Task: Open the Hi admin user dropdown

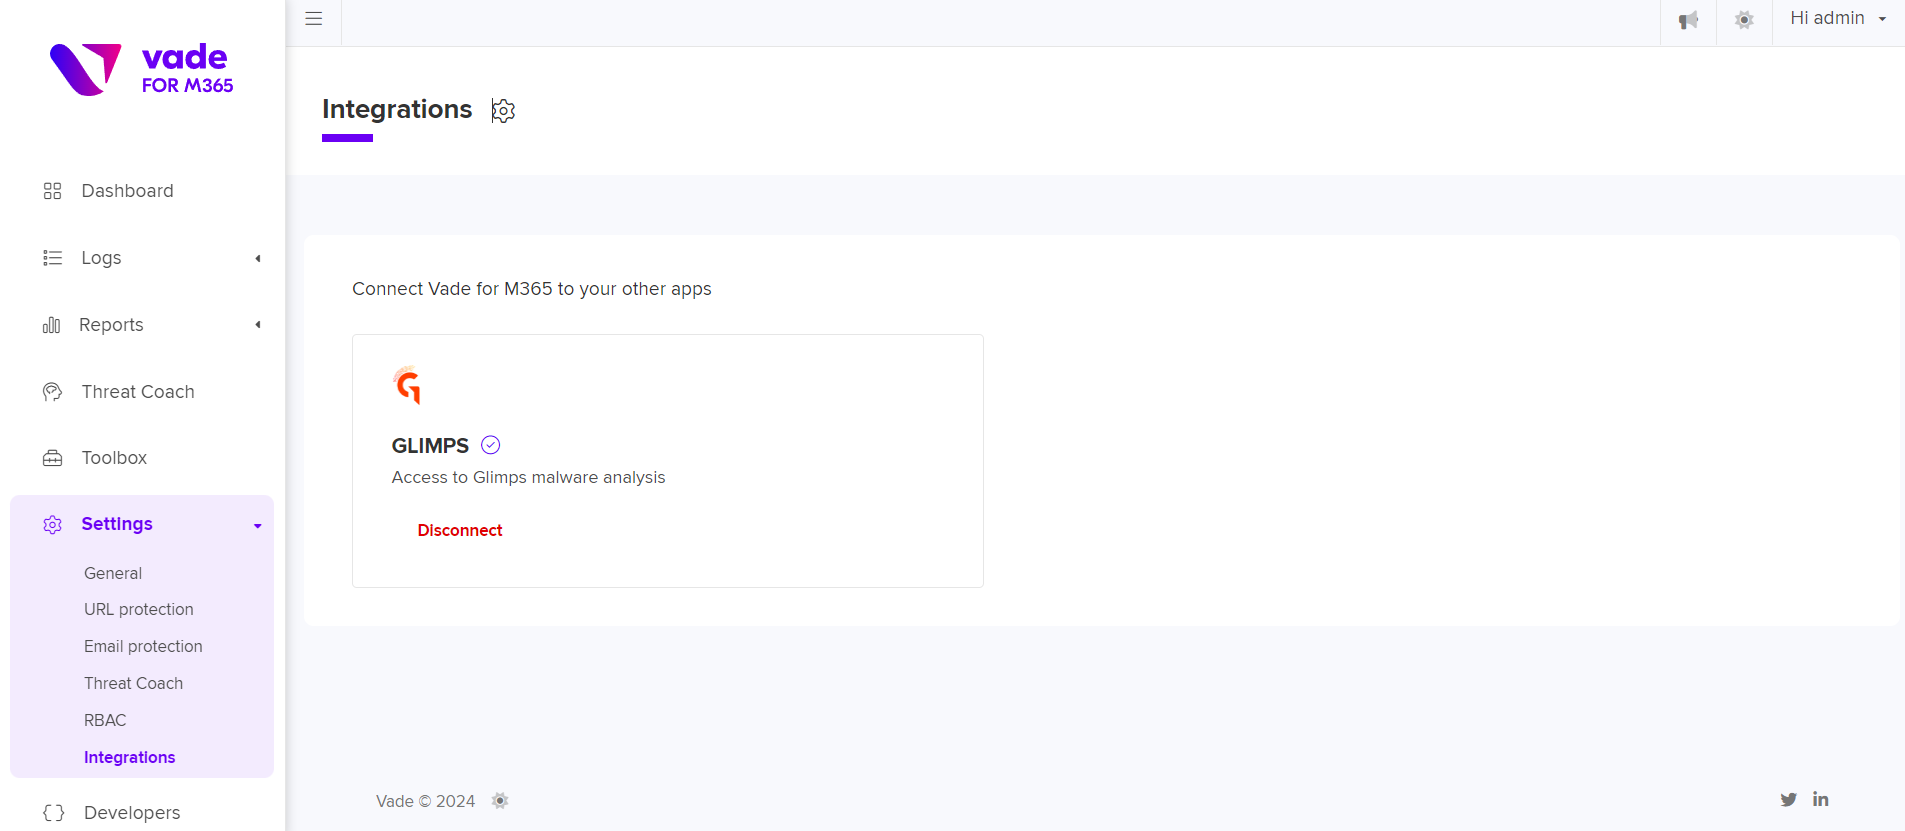Action: tap(1838, 19)
